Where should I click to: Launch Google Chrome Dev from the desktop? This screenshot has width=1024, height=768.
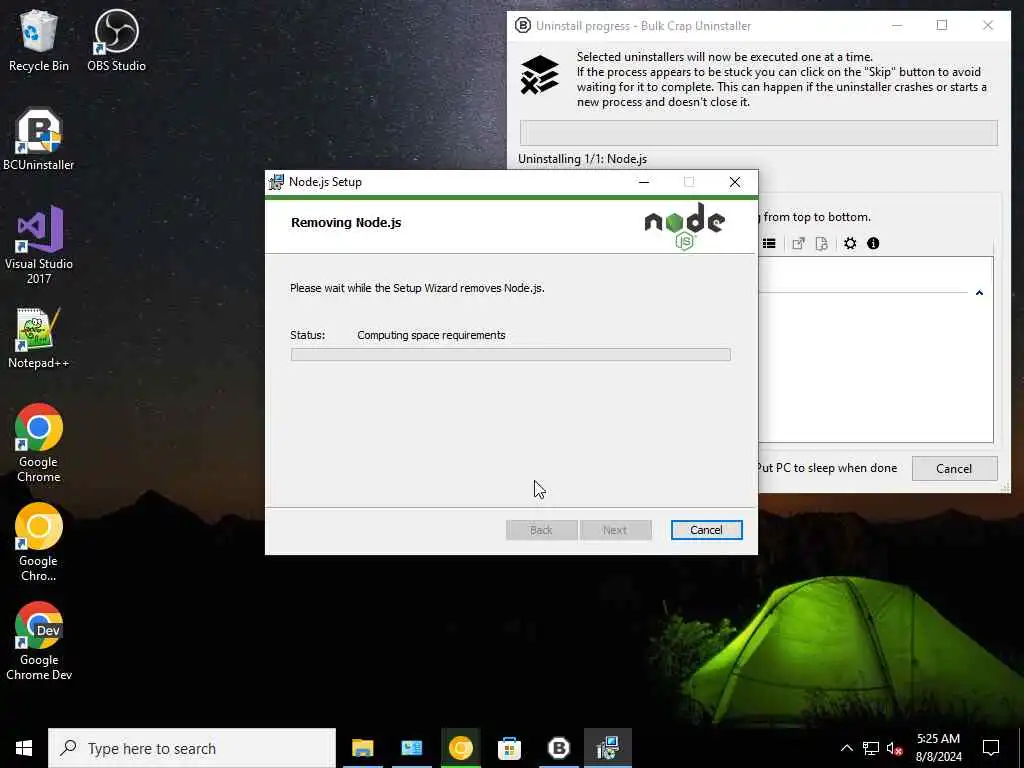pos(39,641)
